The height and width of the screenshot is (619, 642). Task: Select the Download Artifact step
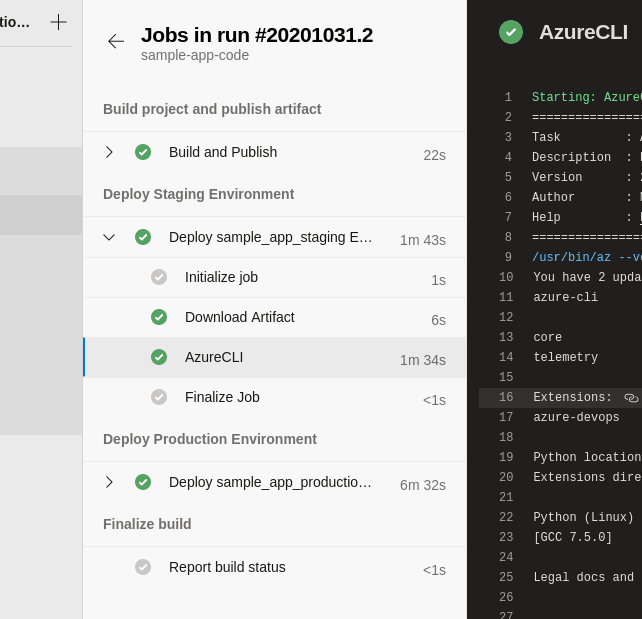coord(275,317)
